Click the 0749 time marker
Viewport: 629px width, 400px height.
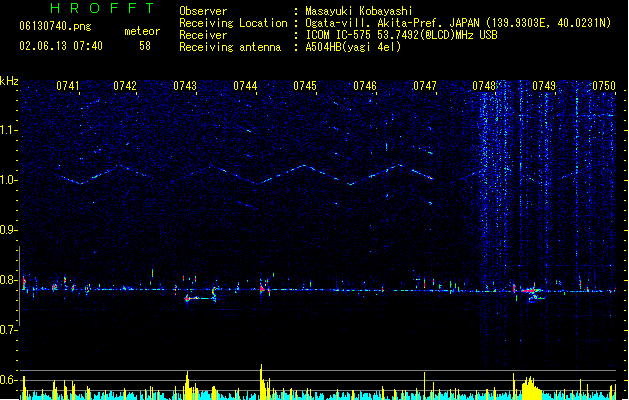544,86
